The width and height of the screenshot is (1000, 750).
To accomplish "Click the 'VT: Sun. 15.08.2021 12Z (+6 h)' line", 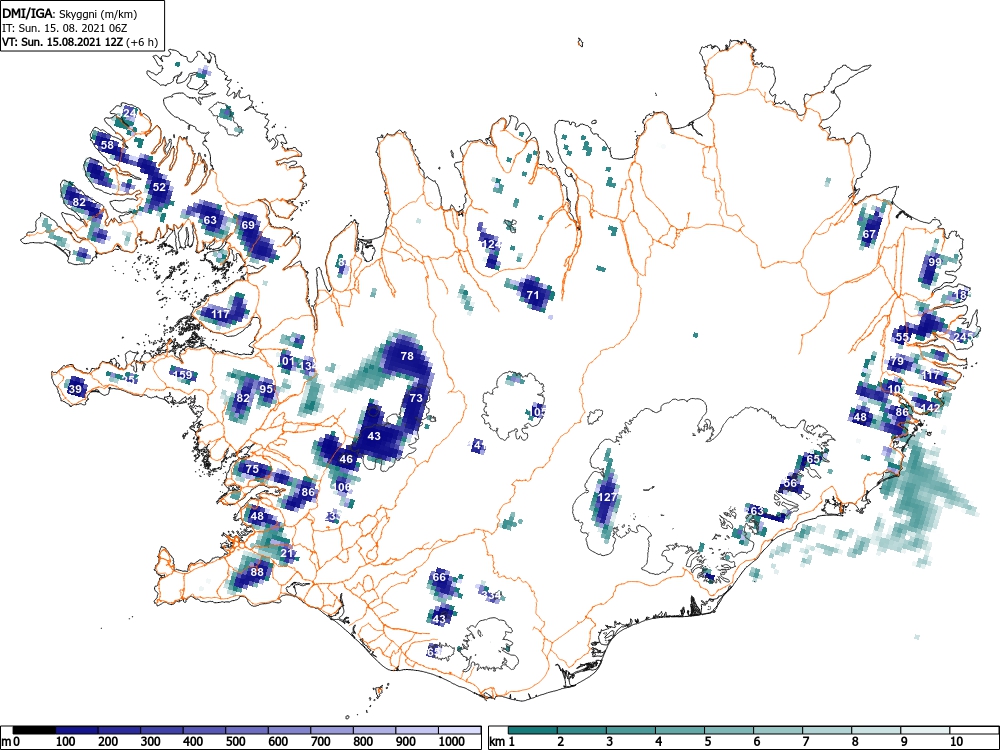I will pos(80,42).
